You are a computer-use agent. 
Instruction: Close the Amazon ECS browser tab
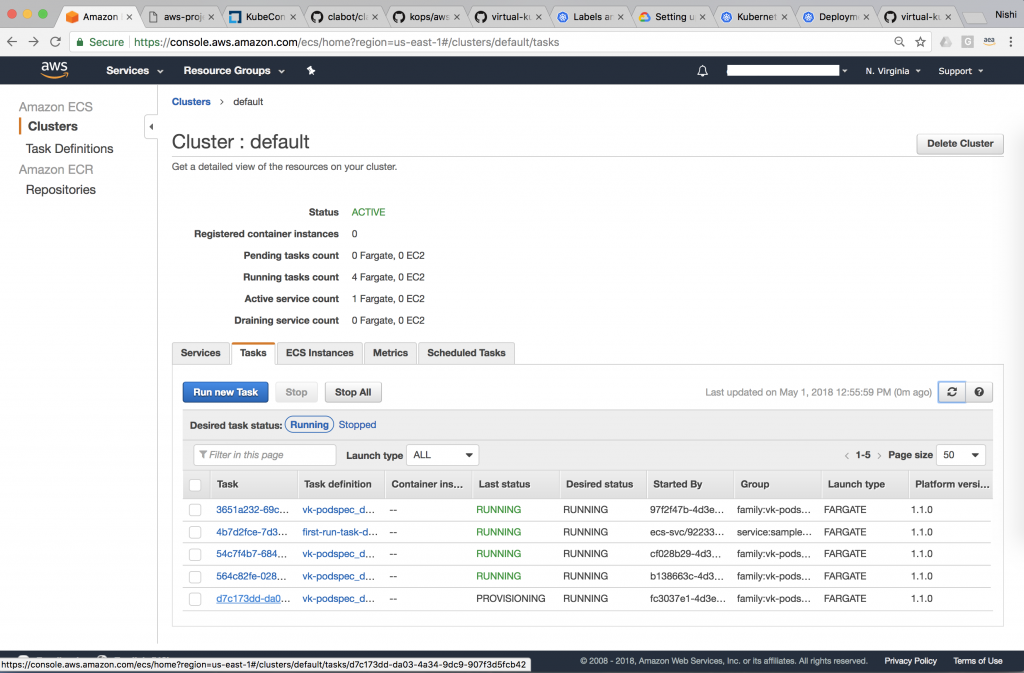pyautogui.click(x=129, y=17)
